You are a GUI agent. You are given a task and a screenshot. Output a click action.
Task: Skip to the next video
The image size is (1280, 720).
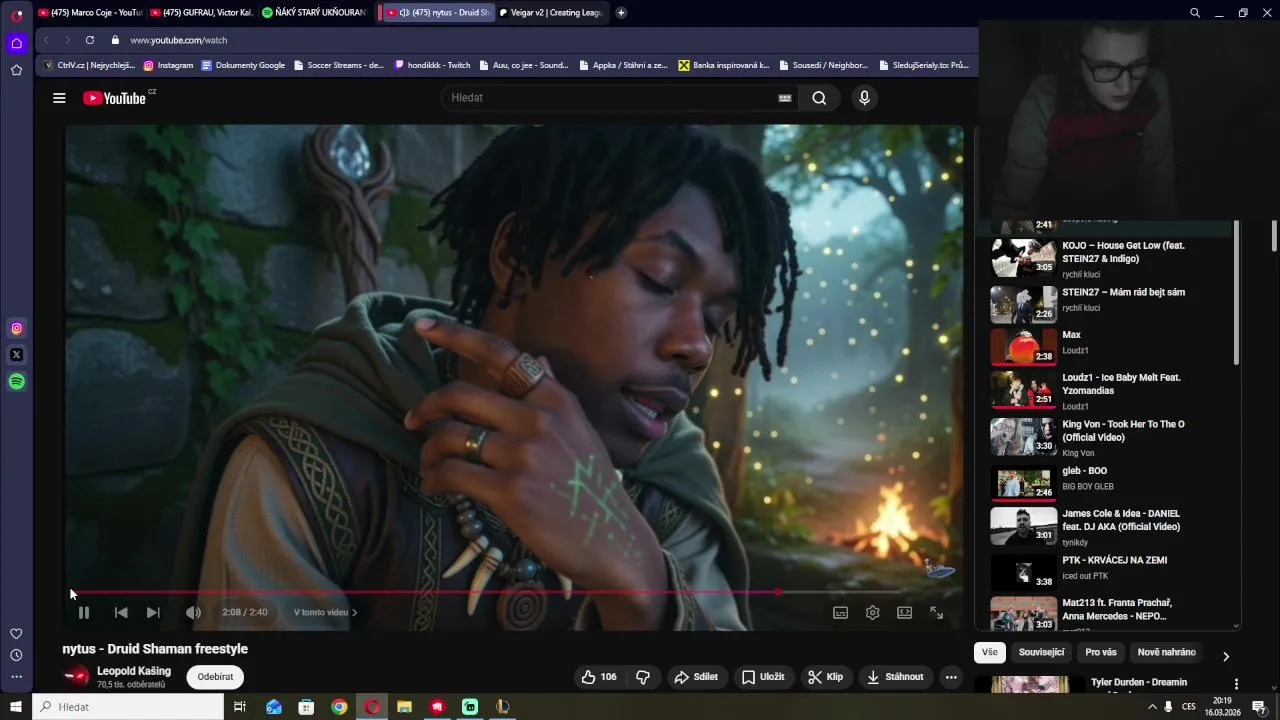coord(153,613)
